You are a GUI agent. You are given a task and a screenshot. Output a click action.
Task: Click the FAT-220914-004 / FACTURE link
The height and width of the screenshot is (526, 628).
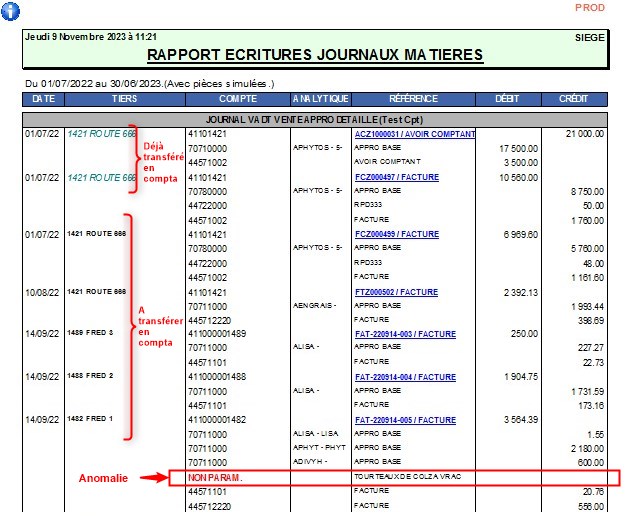(x=405, y=377)
